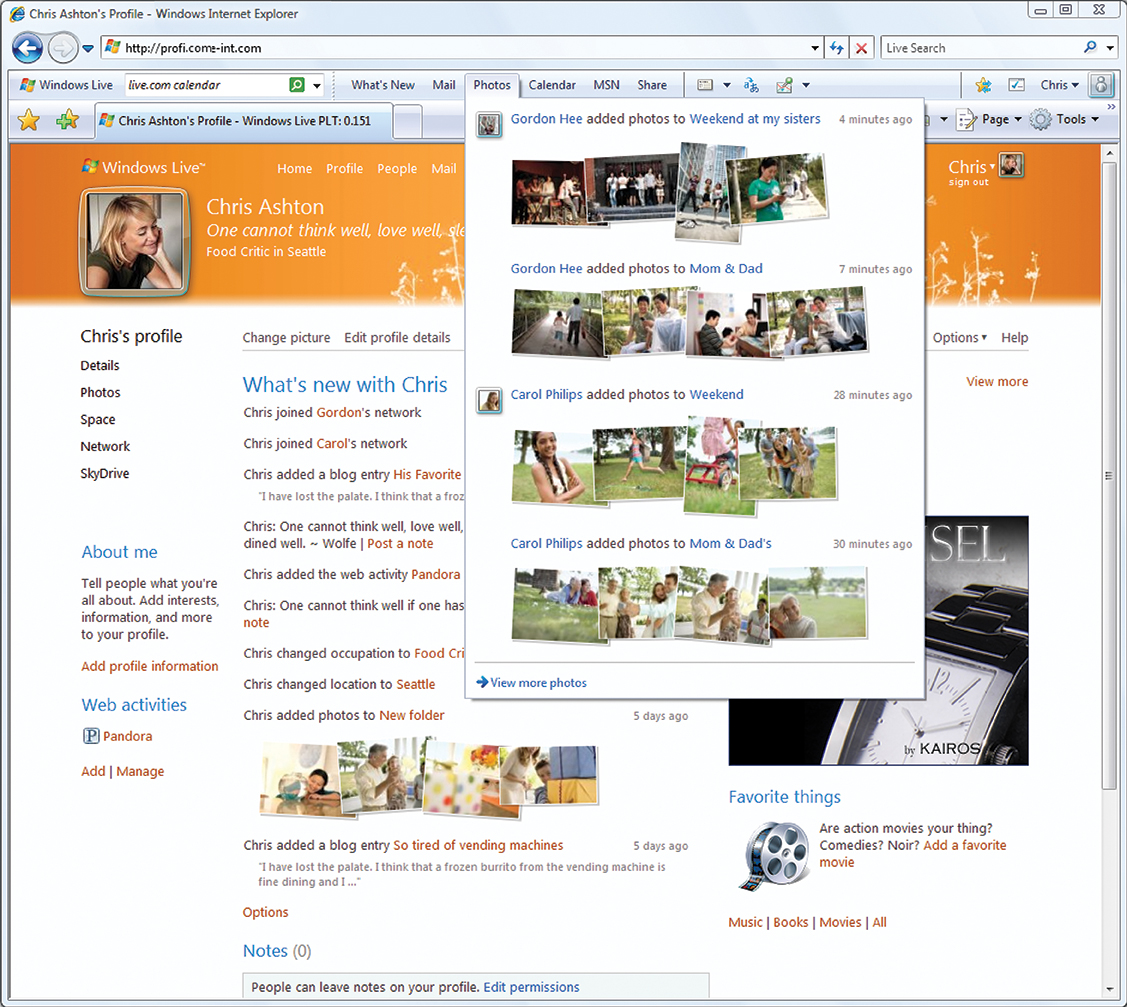The width and height of the screenshot is (1127, 1007).
Task: Open the Chris account dropdown in toolbar
Action: pyautogui.click(x=1059, y=85)
